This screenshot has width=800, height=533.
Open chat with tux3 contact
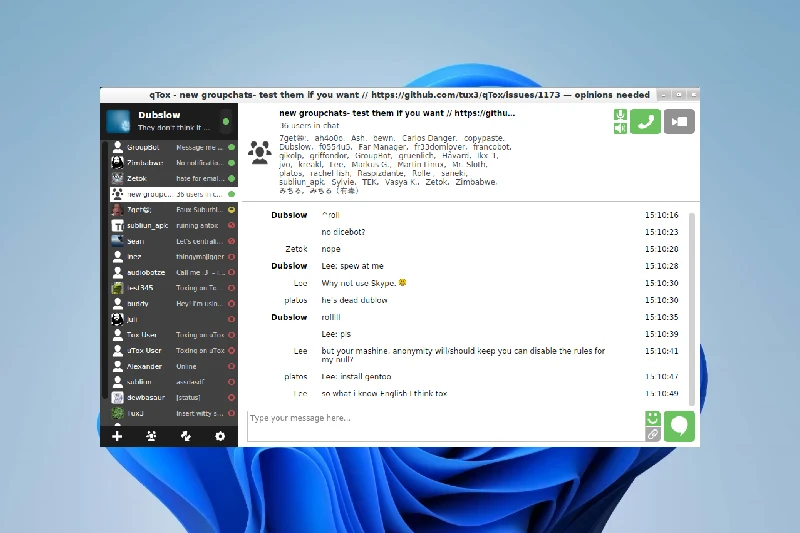173,413
